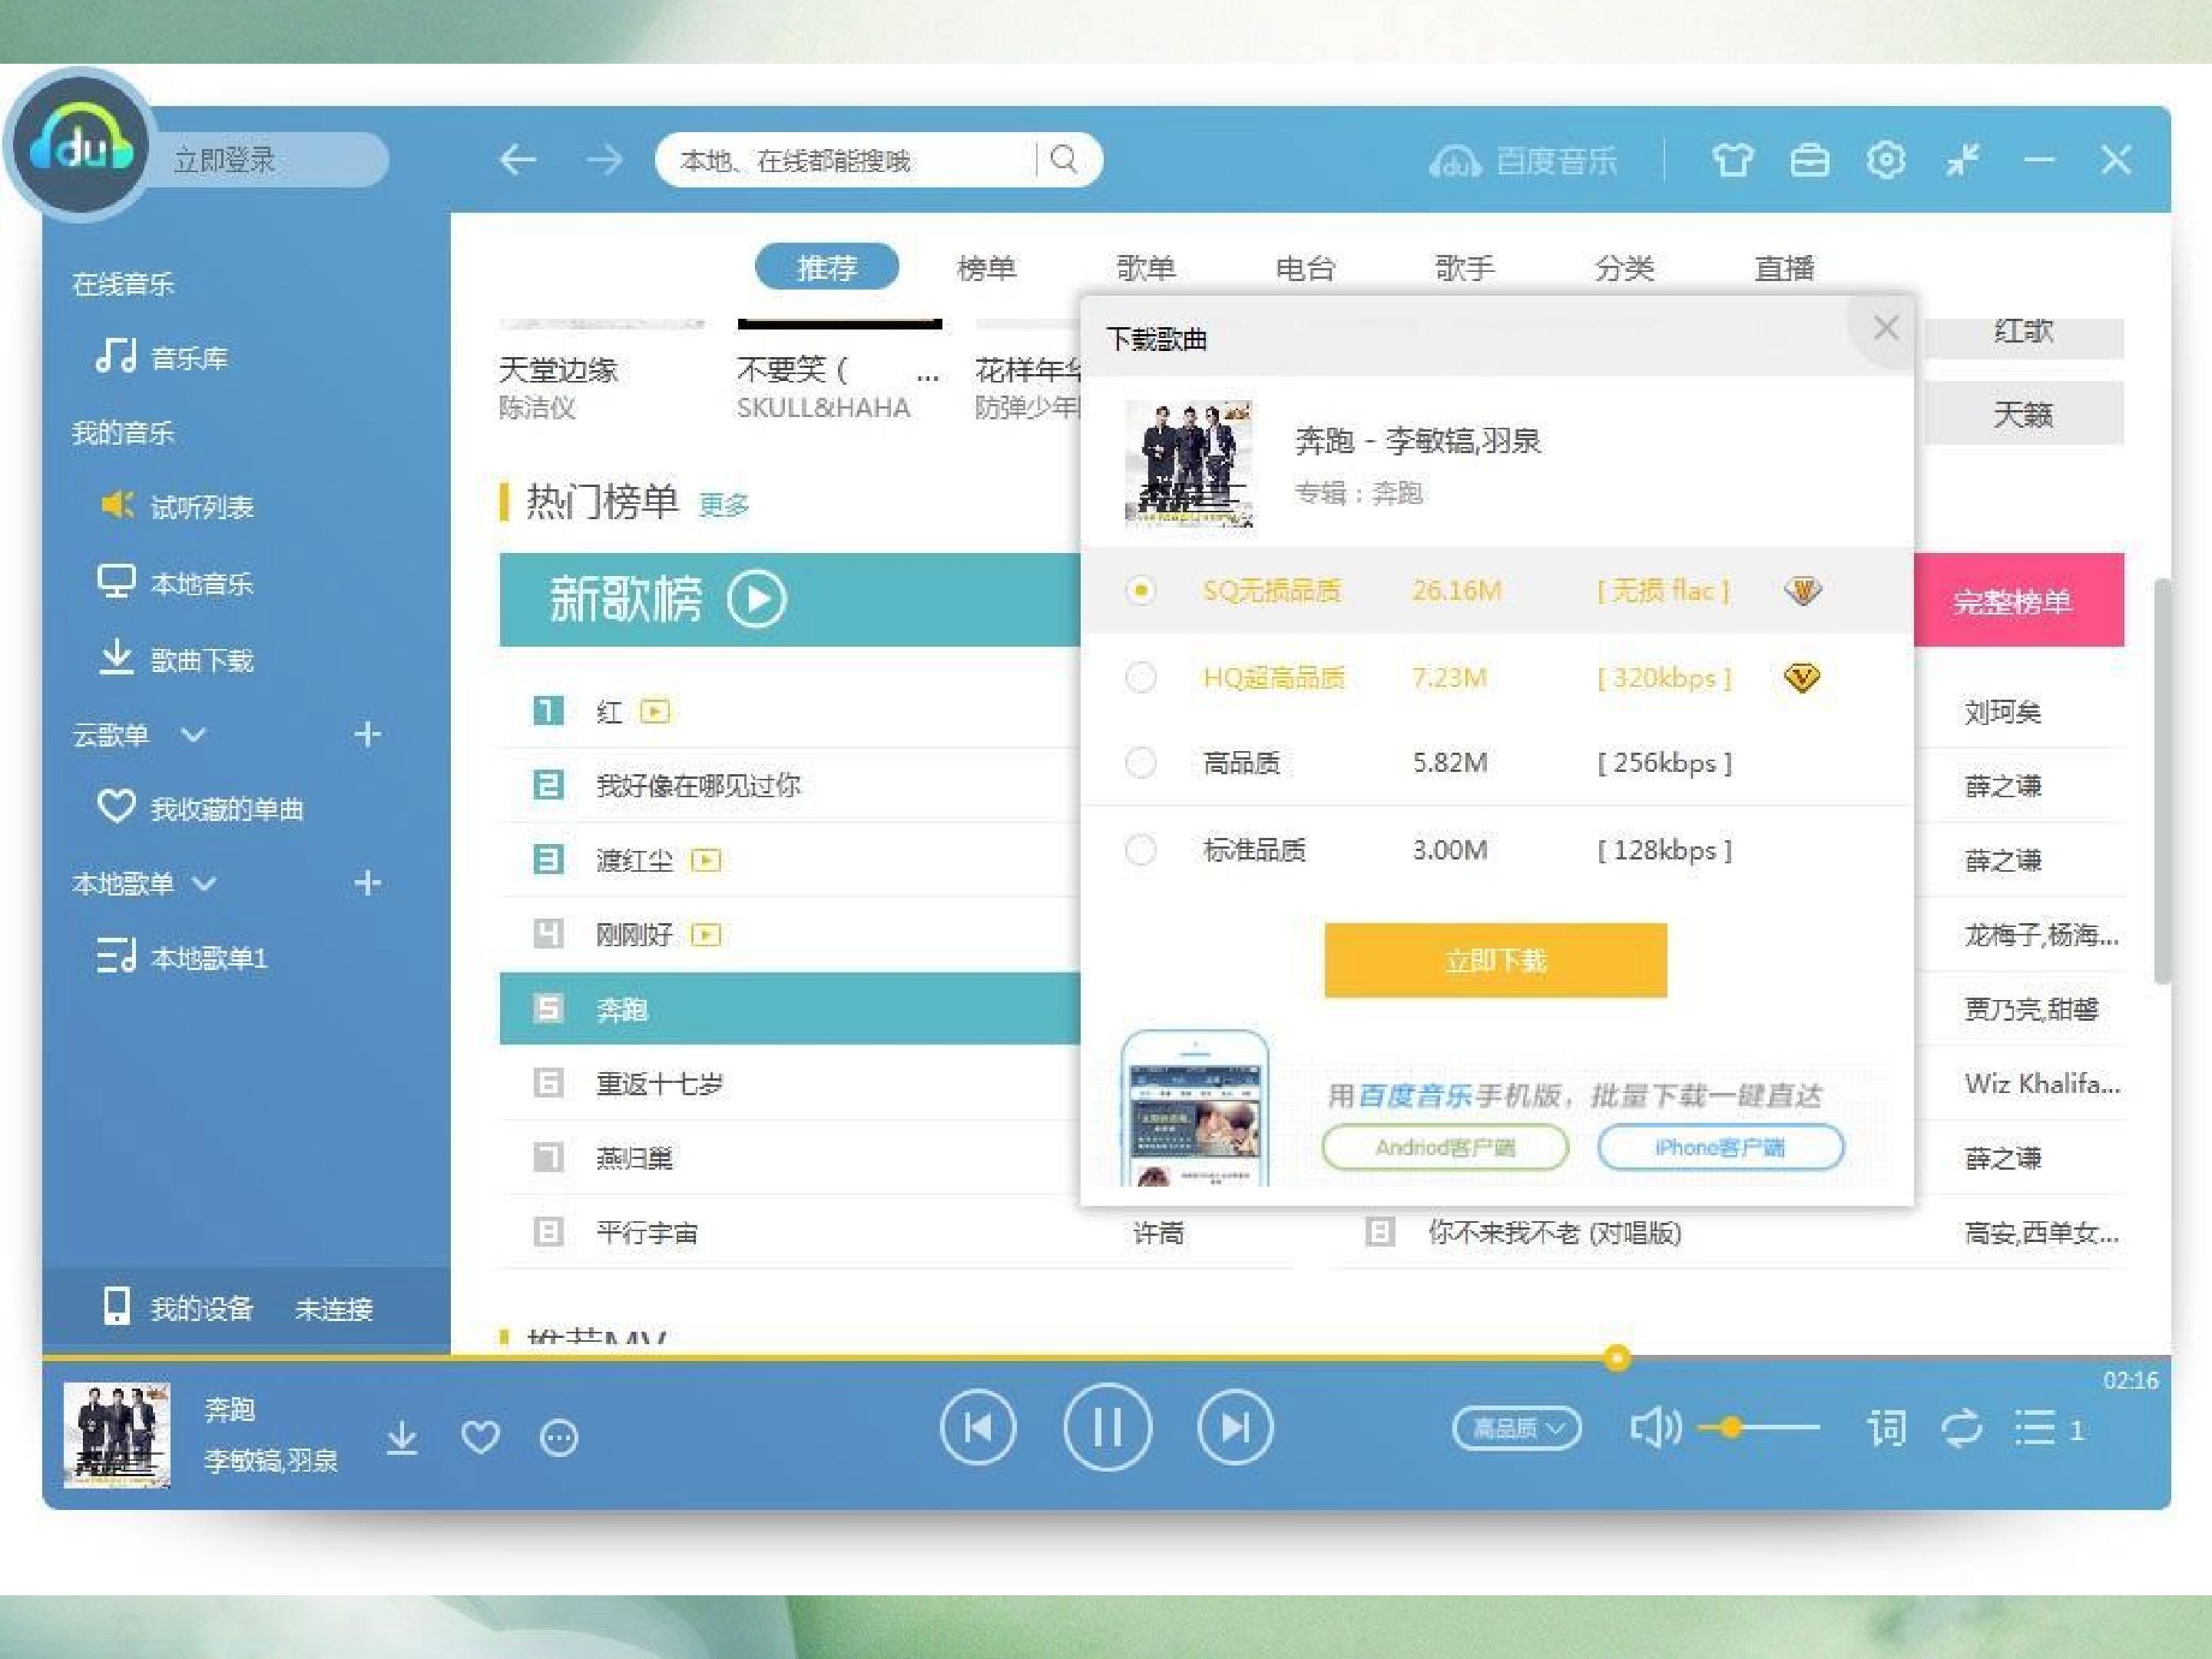2212x1659 pixels.
Task: Switch to the 直播 tab
Action: (x=1784, y=267)
